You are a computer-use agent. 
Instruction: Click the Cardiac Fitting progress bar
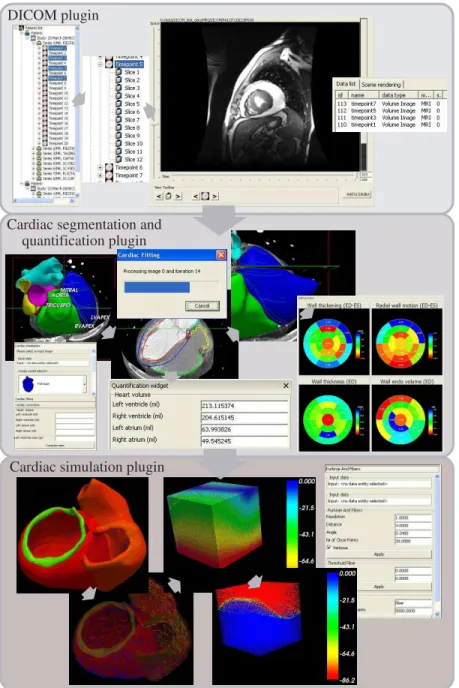171,287
